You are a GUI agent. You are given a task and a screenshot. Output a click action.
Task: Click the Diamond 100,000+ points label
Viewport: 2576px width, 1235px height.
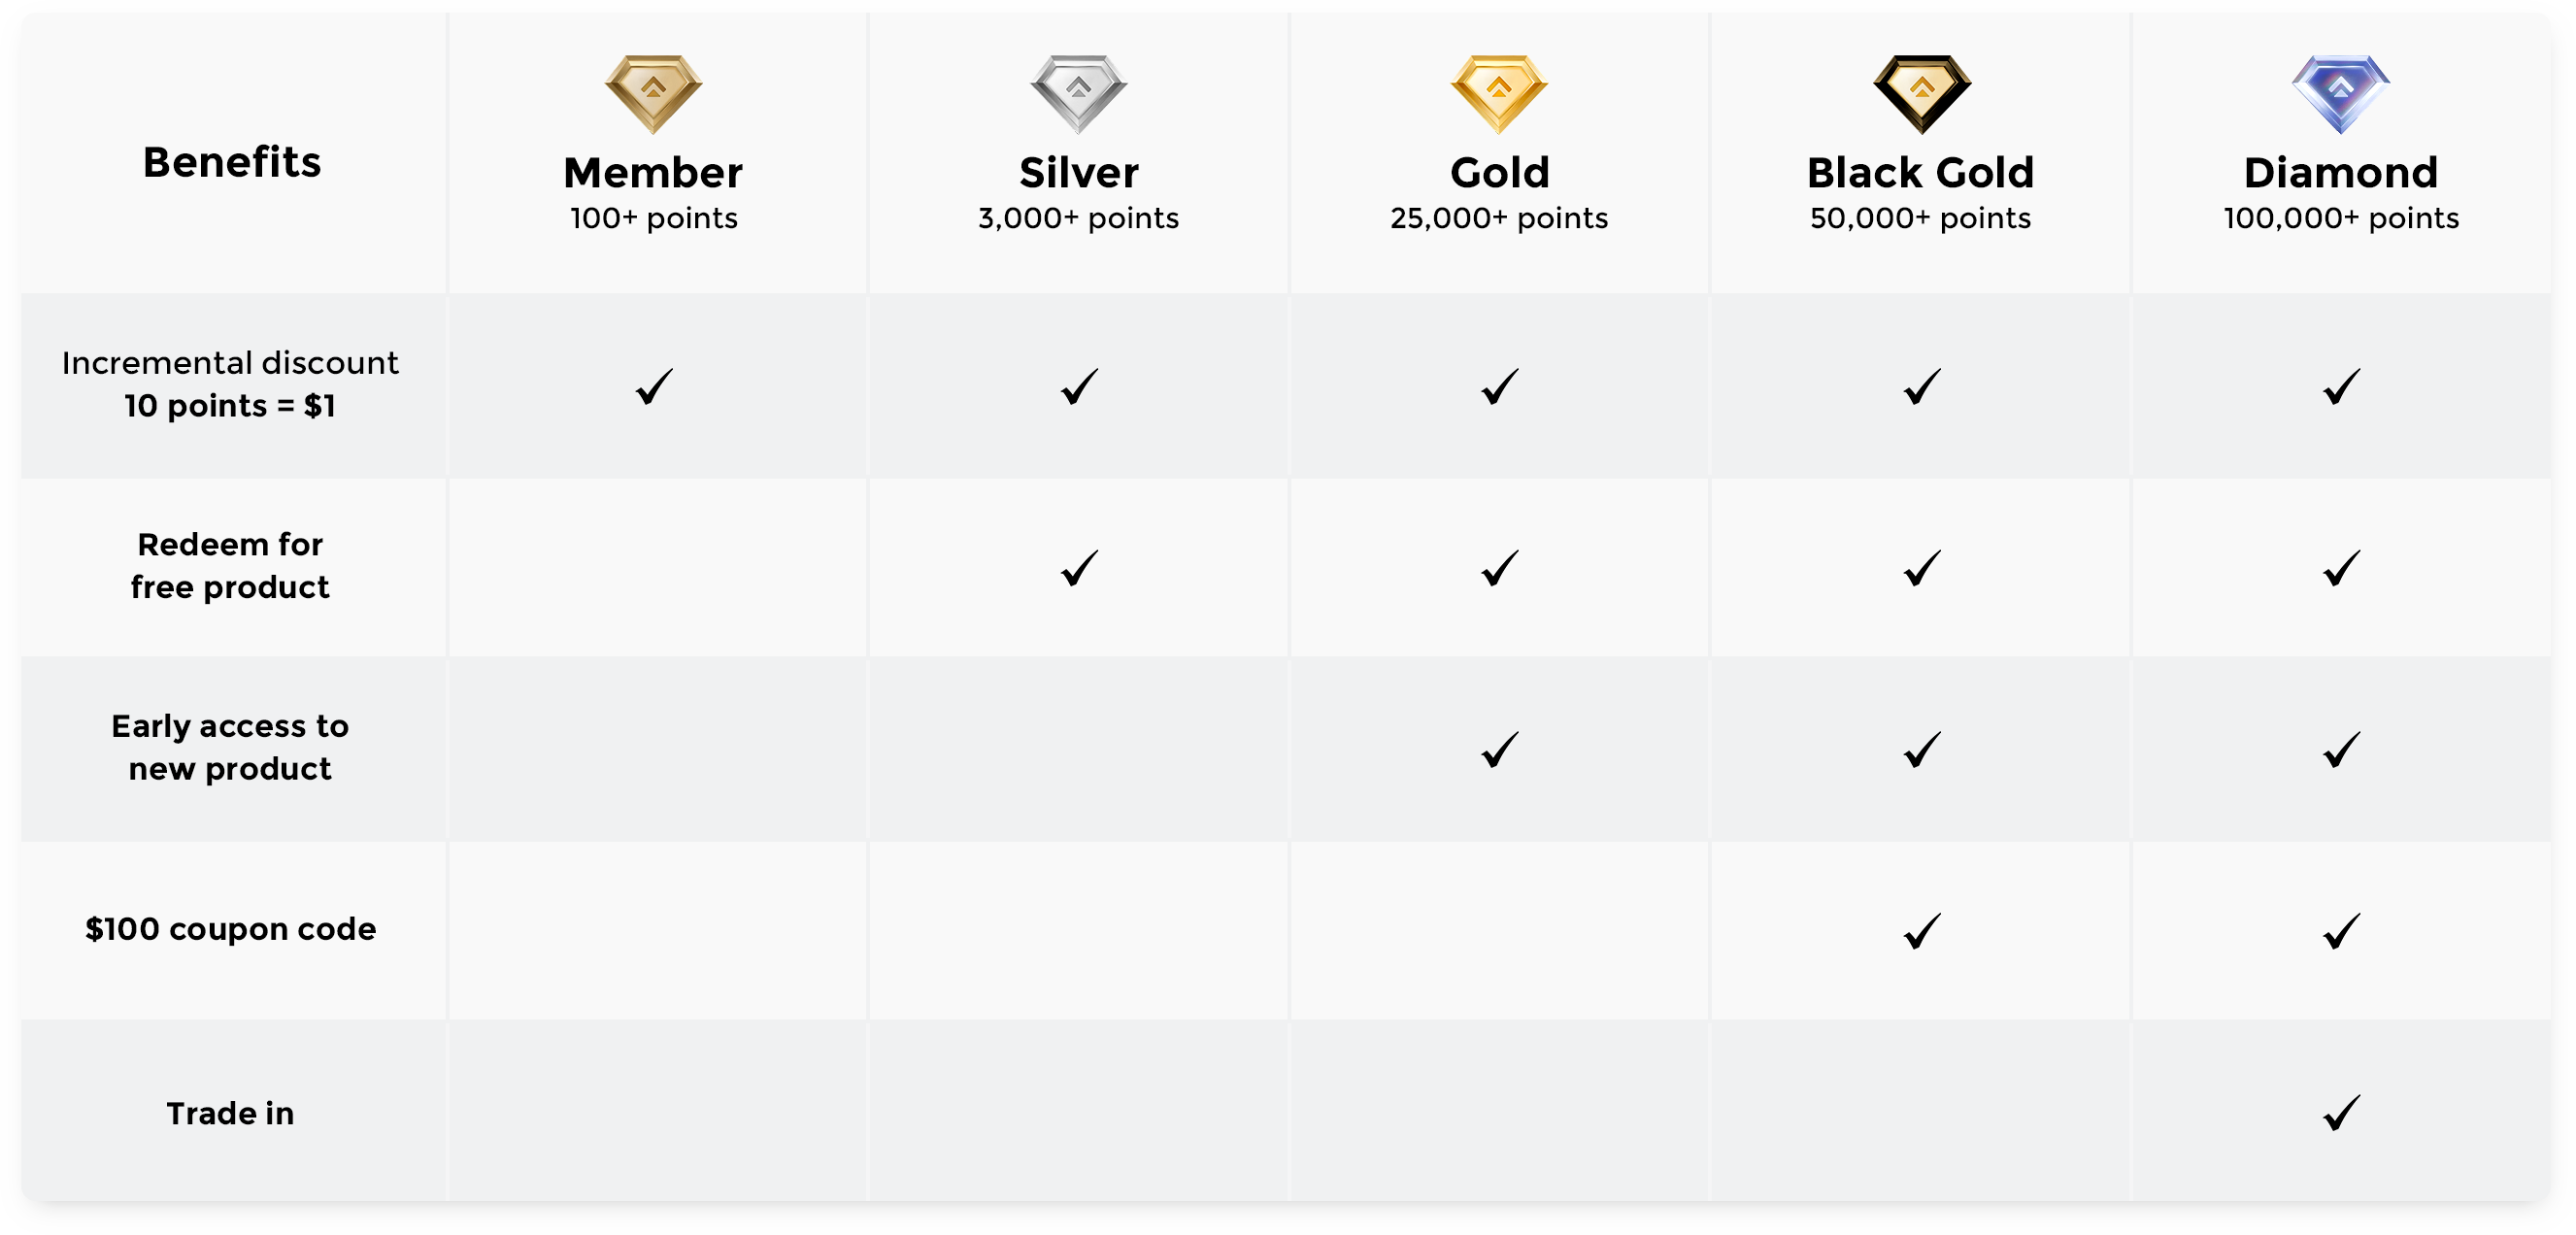point(2340,218)
